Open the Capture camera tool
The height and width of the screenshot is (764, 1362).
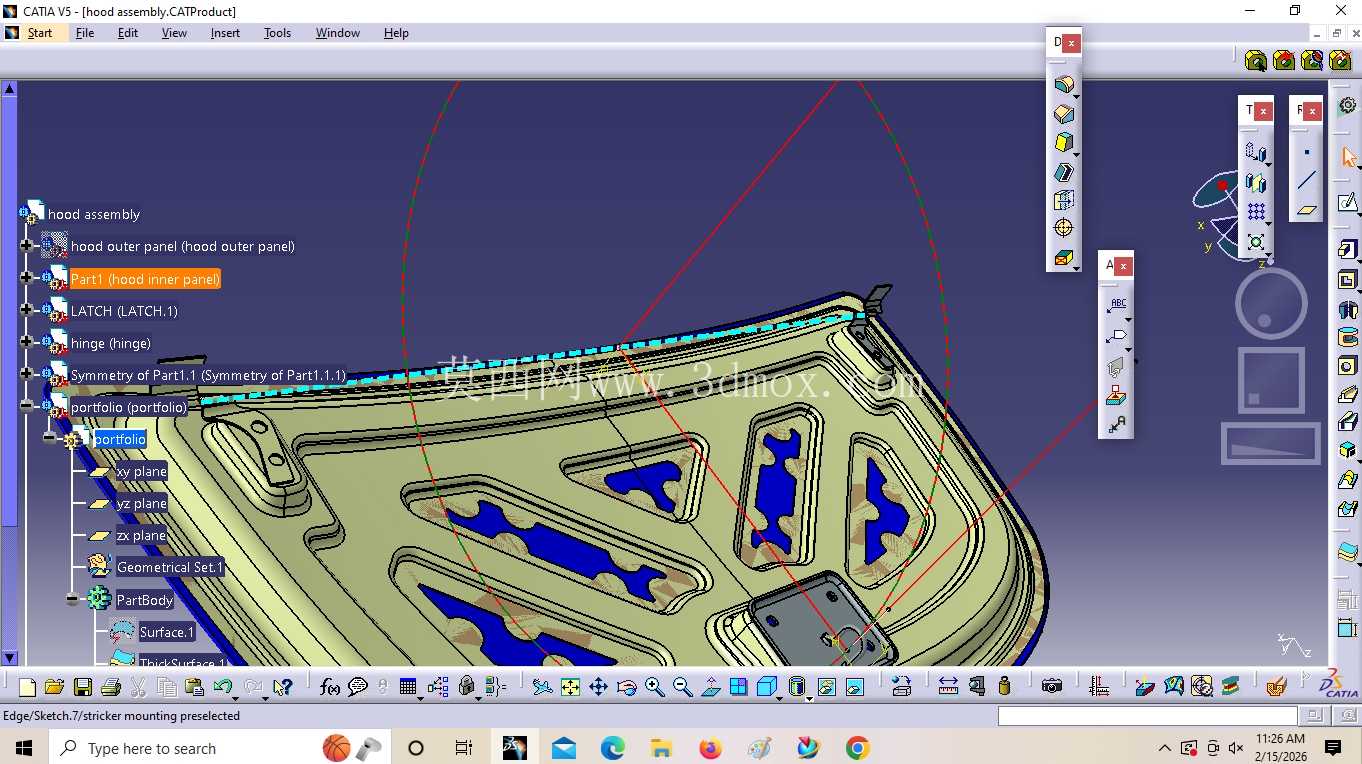tap(1051, 687)
